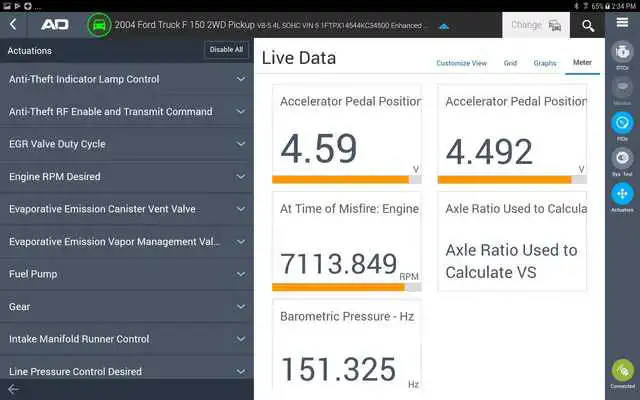Expand Intake Manifold Runner Control
This screenshot has height=400, width=640.
127,339
